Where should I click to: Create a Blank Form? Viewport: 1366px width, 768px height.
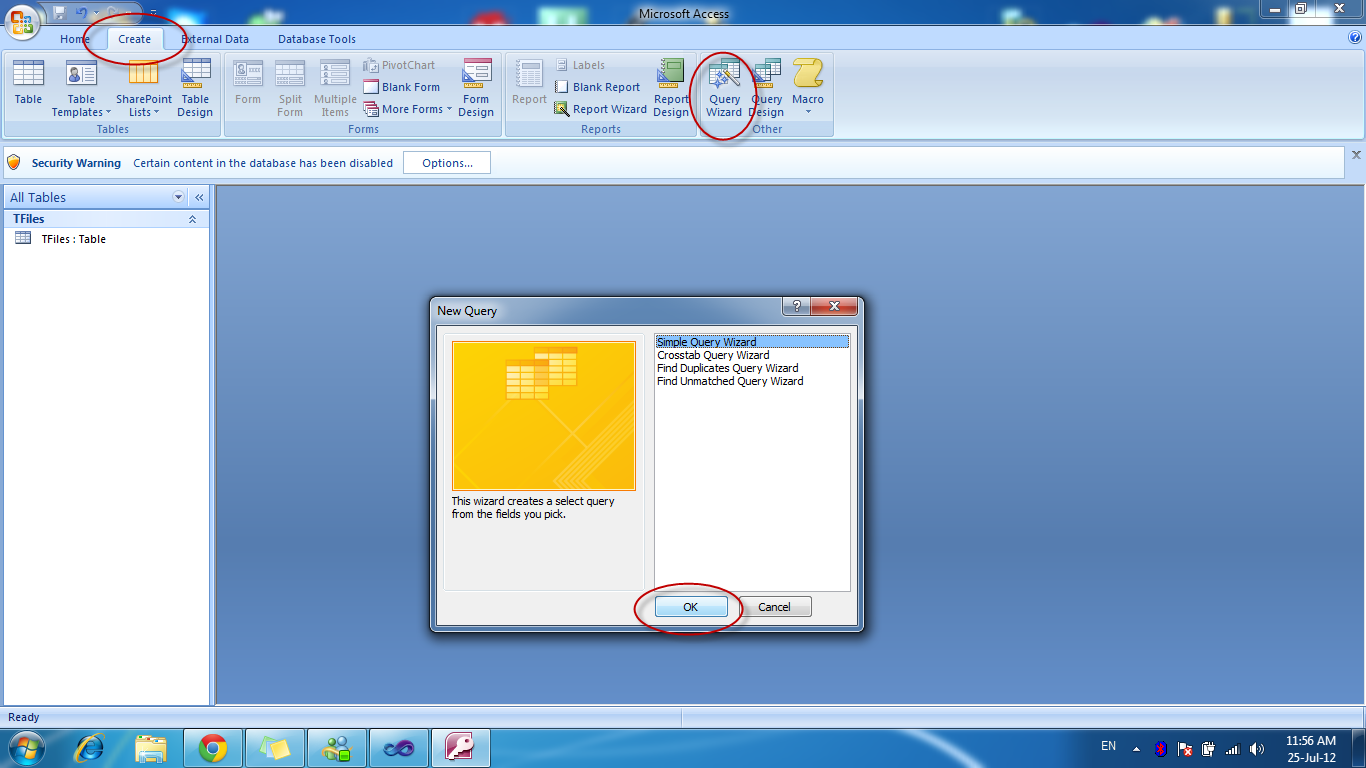click(401, 87)
